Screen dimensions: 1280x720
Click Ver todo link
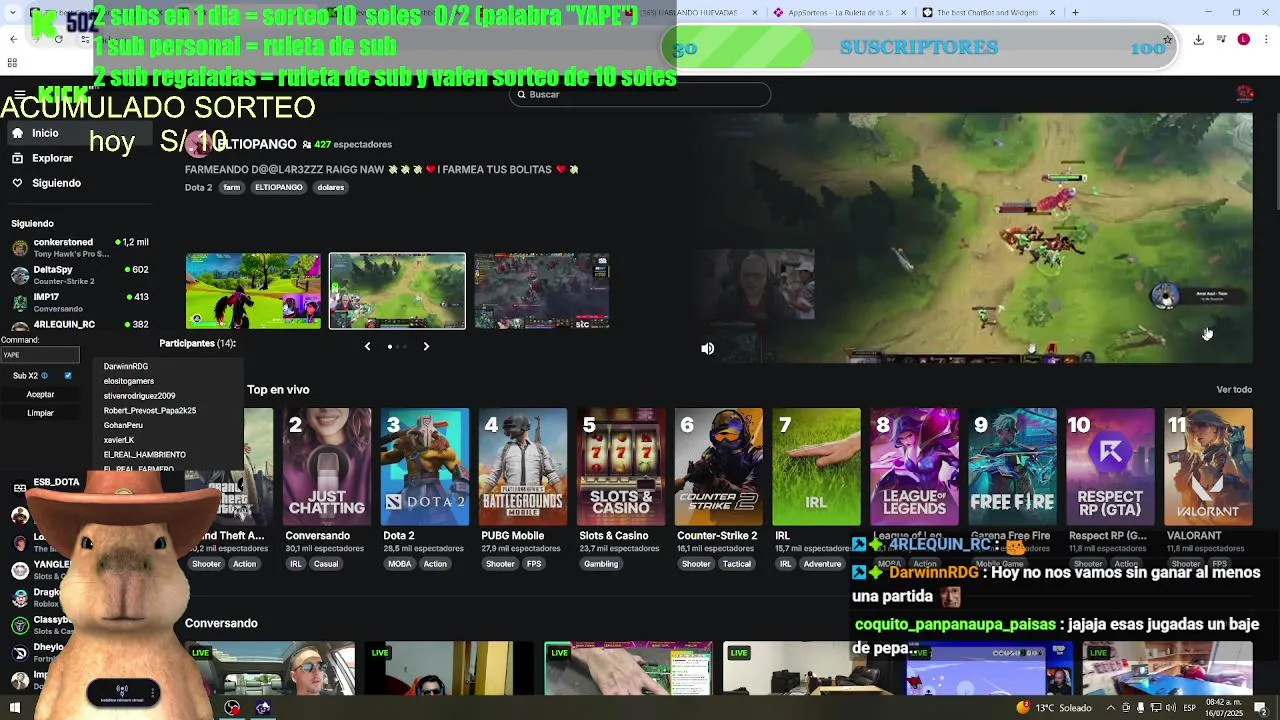point(1234,390)
